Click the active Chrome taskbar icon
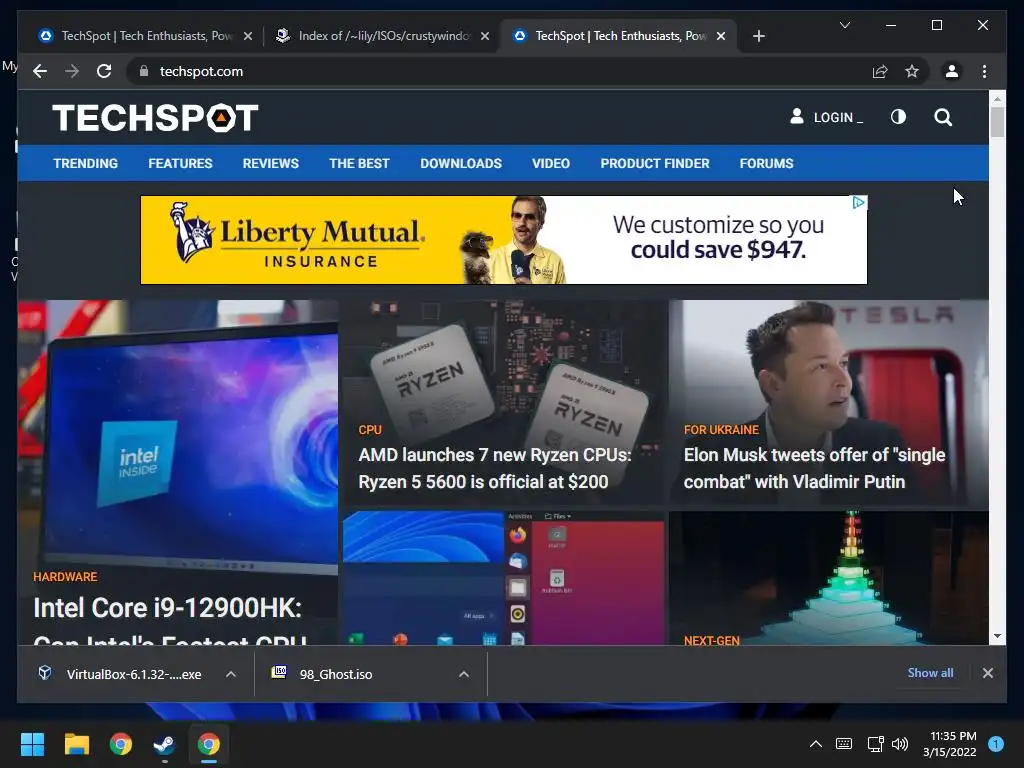 pos(208,744)
